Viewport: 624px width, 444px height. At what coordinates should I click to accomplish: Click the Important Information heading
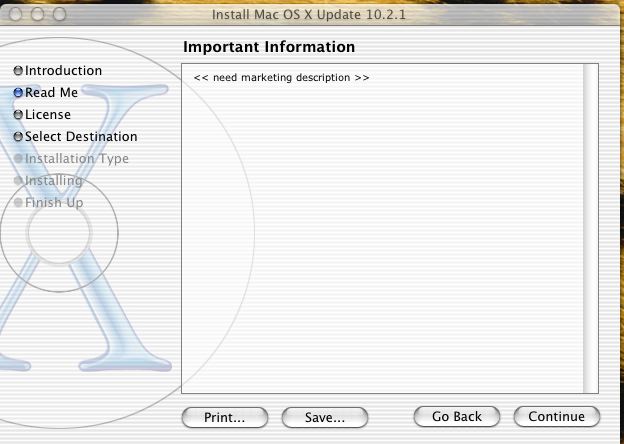[x=269, y=47]
